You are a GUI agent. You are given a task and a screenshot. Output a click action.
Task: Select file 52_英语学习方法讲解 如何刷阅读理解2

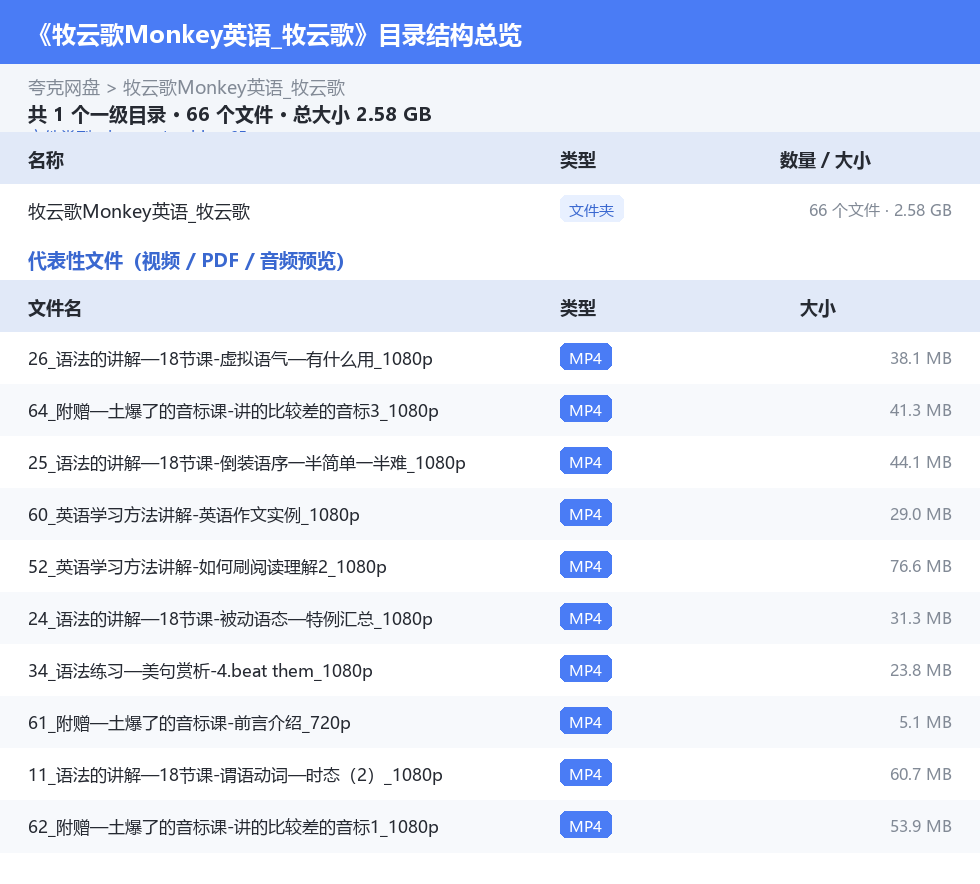(x=208, y=566)
